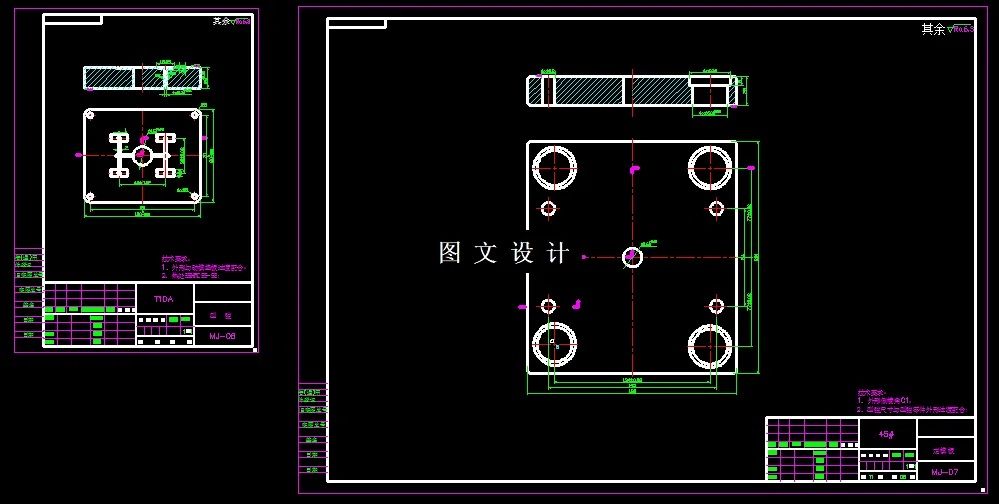Click the part name cell above MJ-07

tap(945, 450)
